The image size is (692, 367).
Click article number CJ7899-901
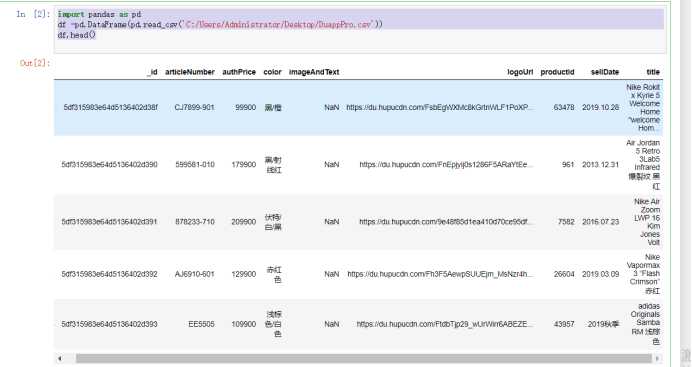click(x=194, y=108)
